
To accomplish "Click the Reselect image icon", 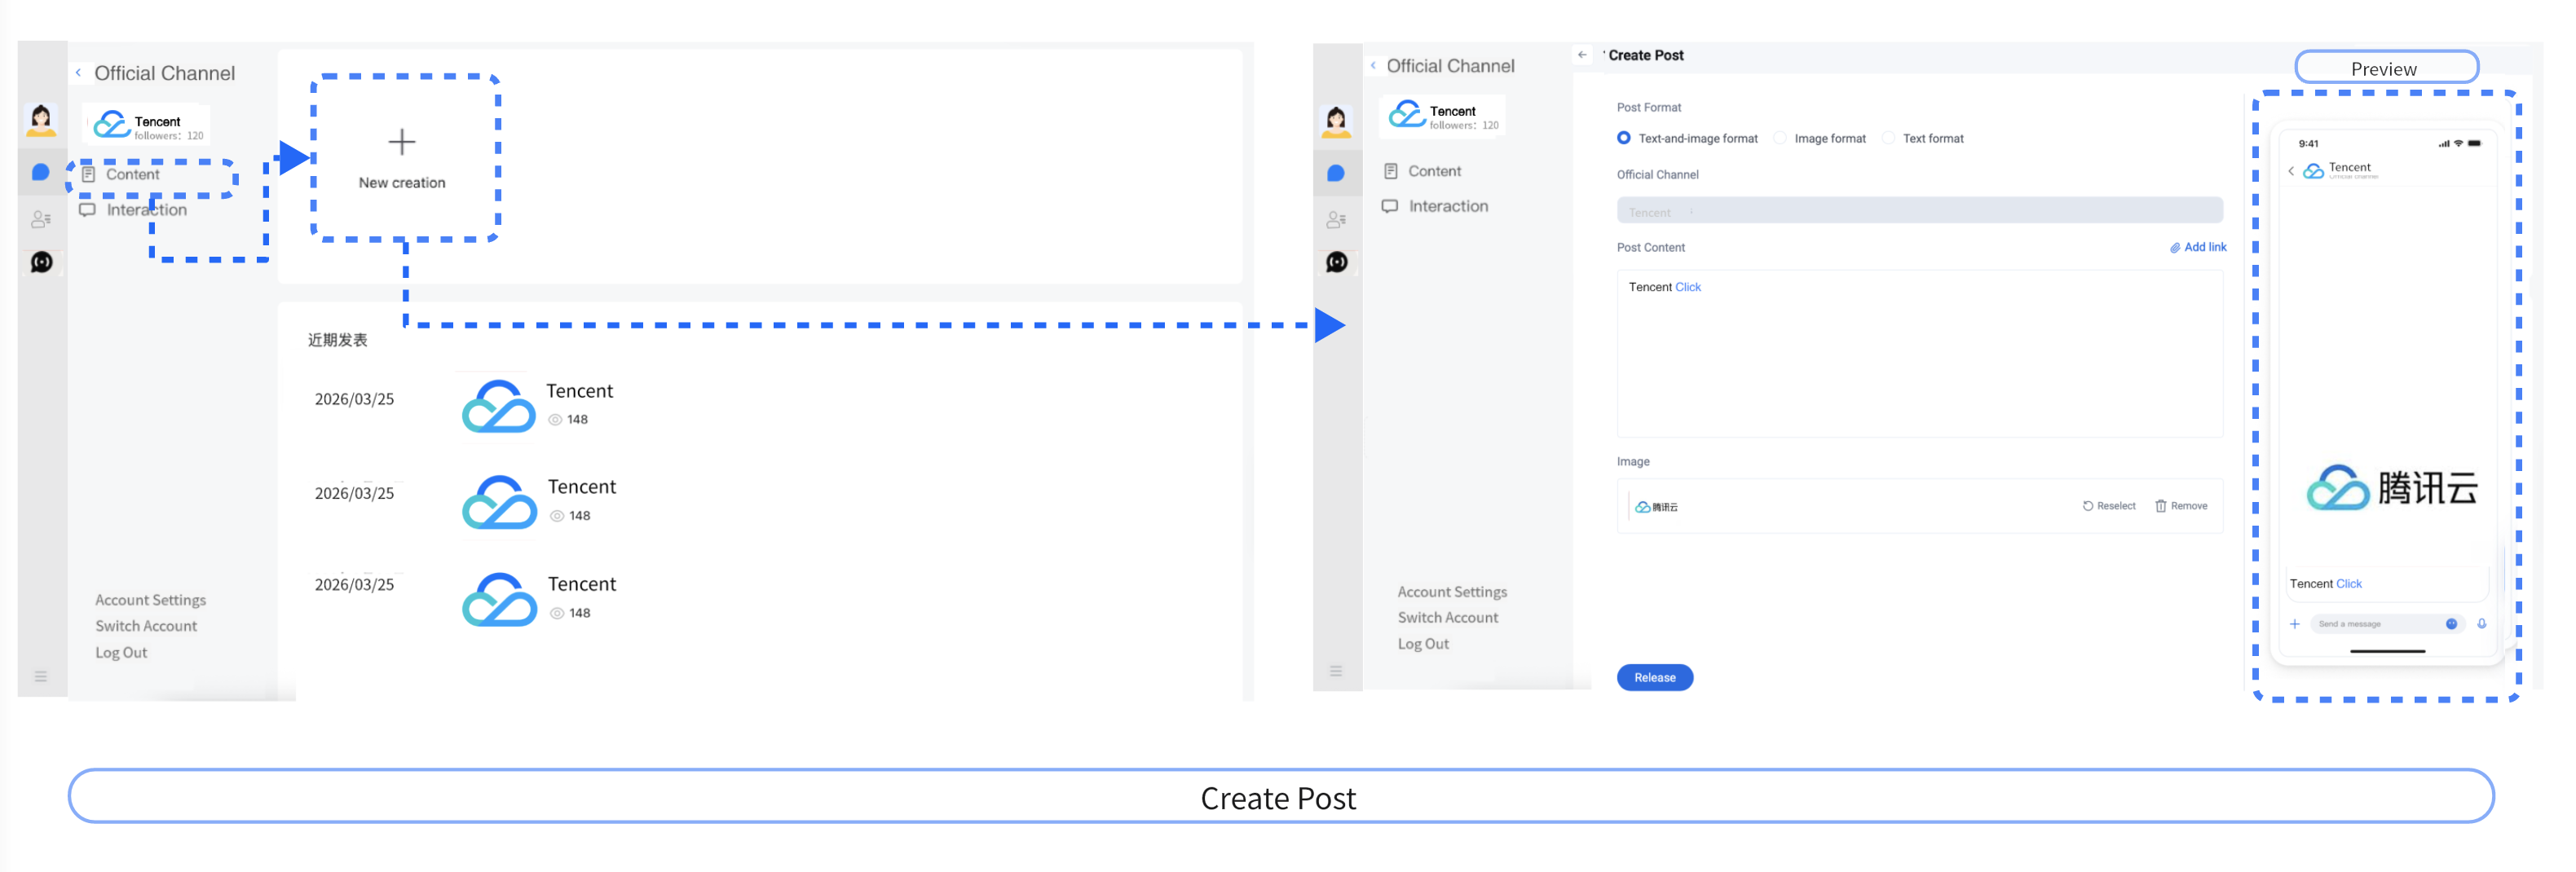I will point(2088,506).
